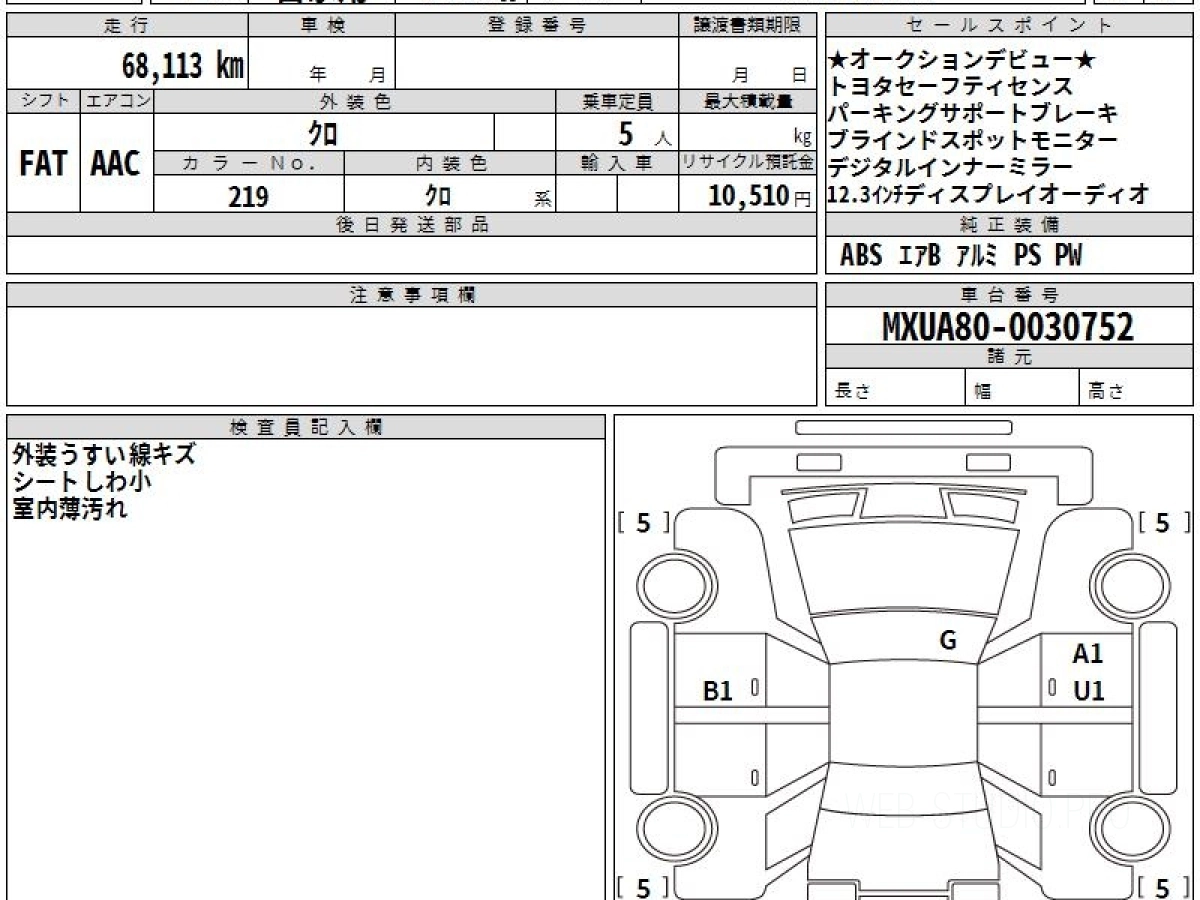Click the リサイクル預託金 header

pos(747,163)
